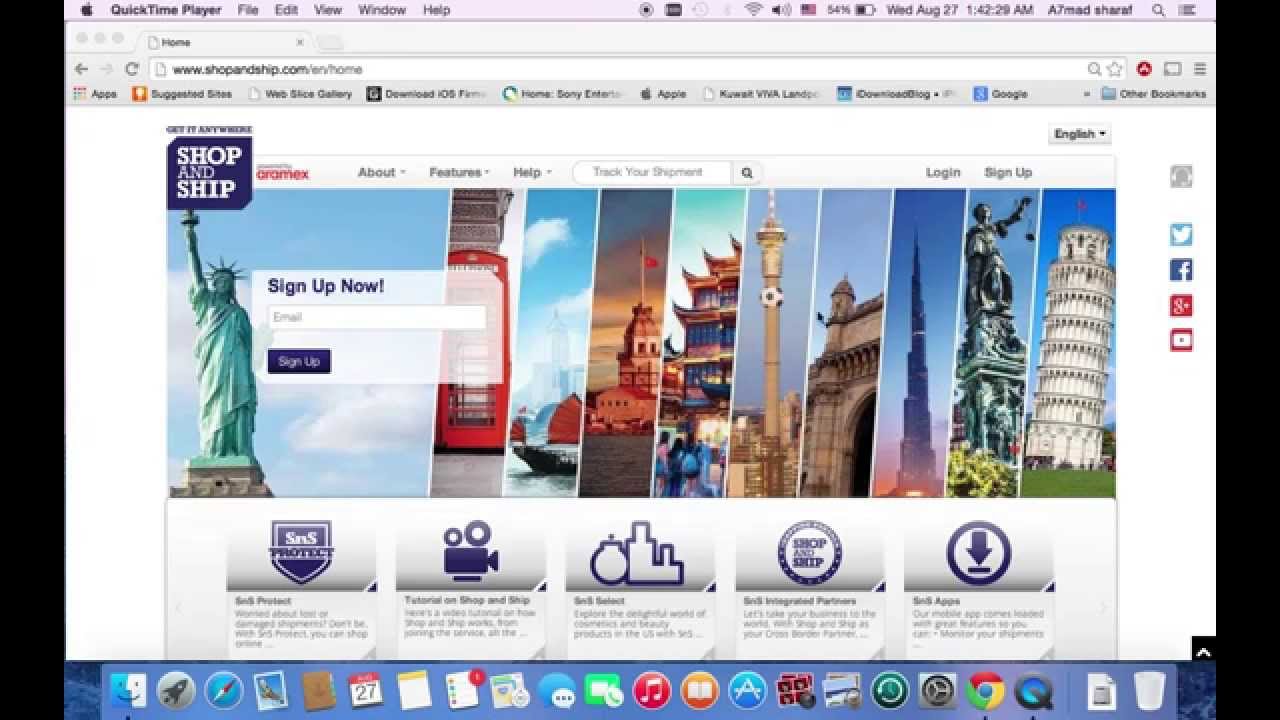Close the Home tab
Screen dimensions: 1280x720
coord(300,42)
